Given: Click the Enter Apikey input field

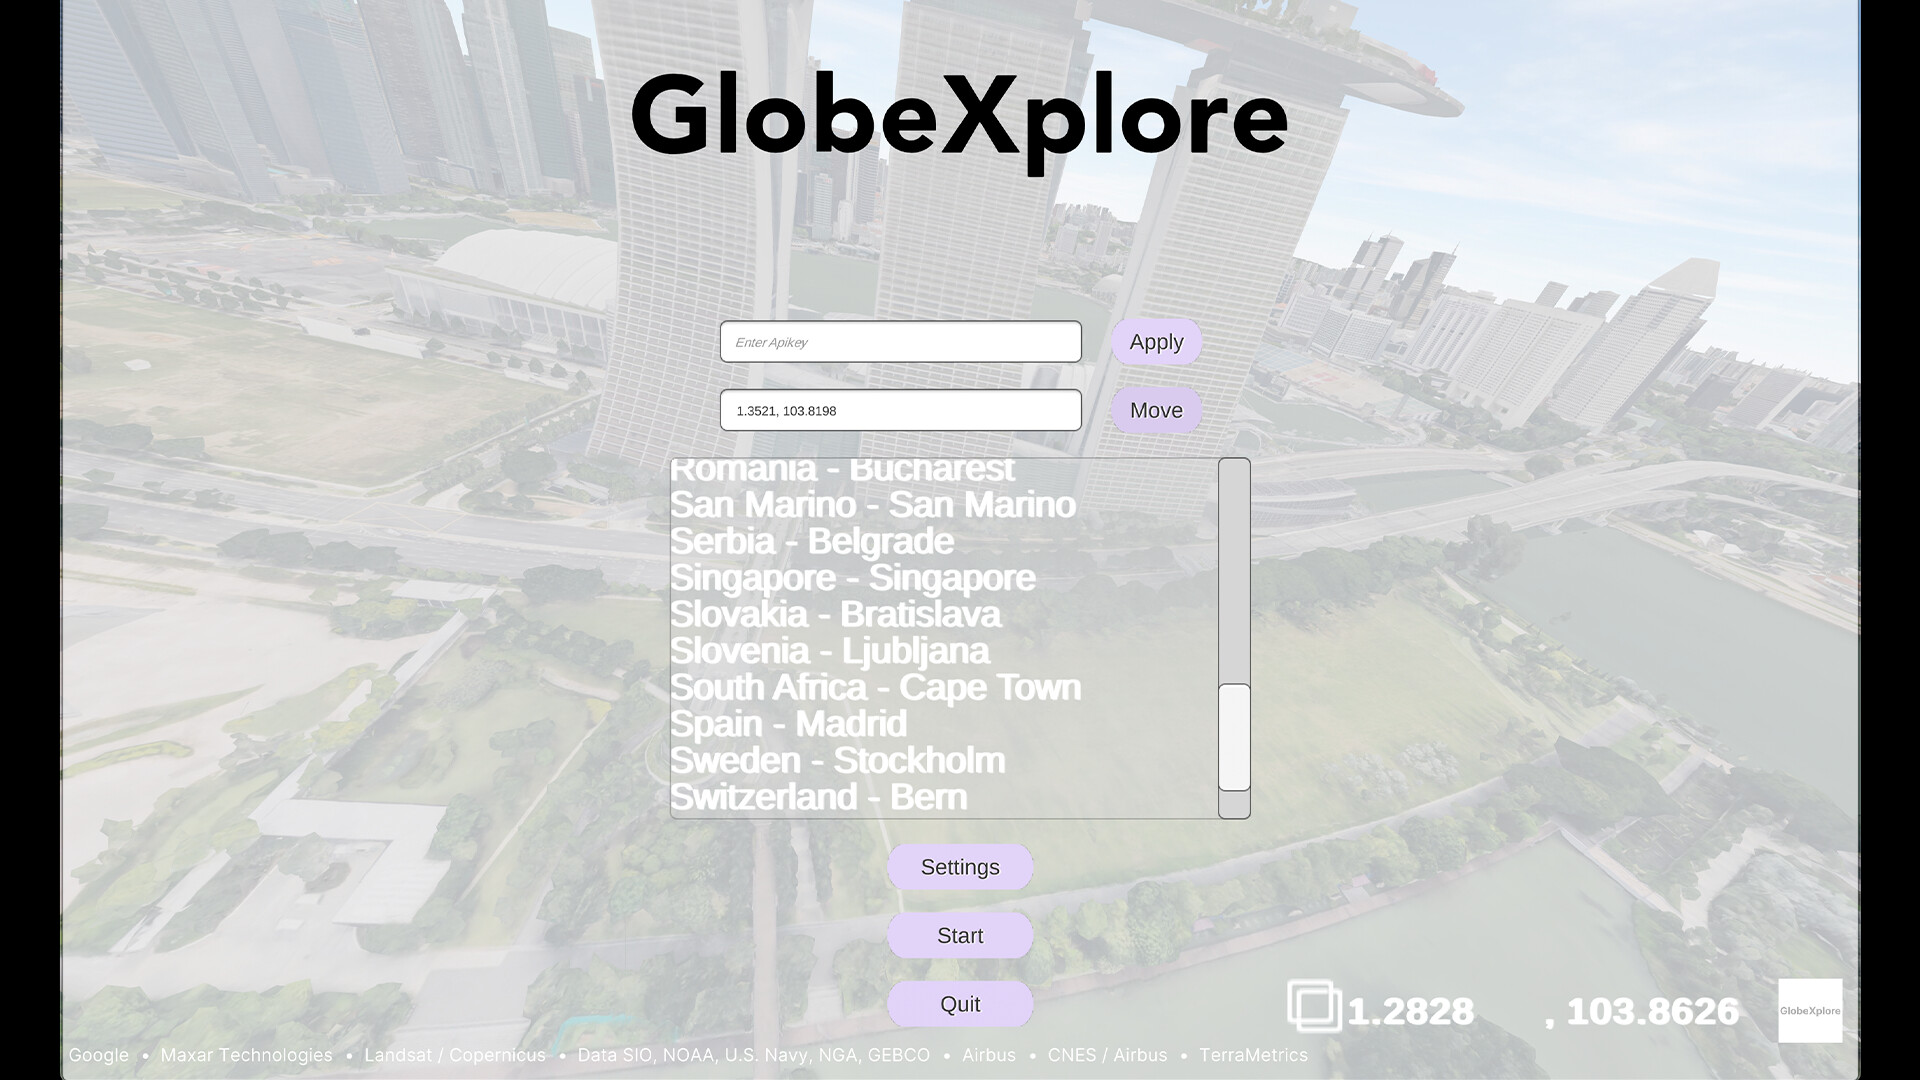Looking at the screenshot, I should tap(900, 341).
